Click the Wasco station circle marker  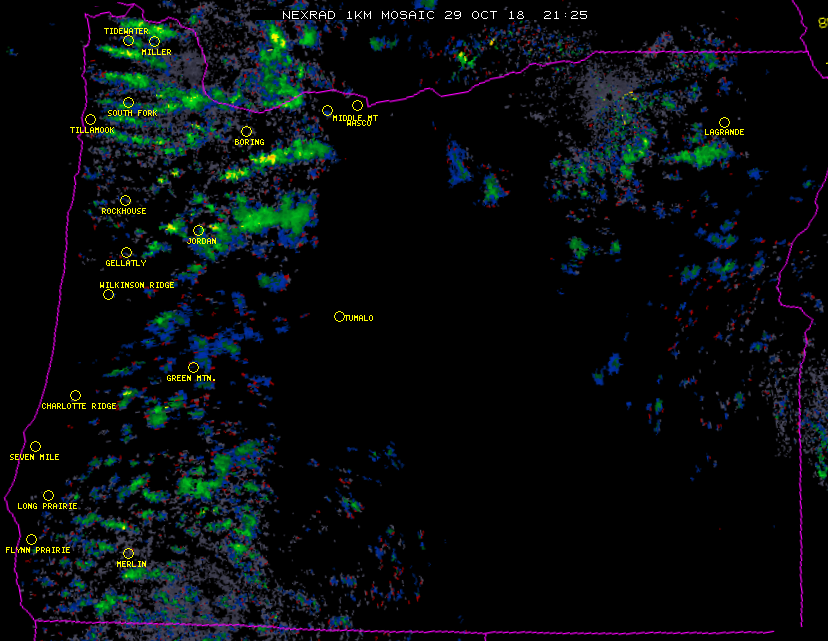(357, 106)
